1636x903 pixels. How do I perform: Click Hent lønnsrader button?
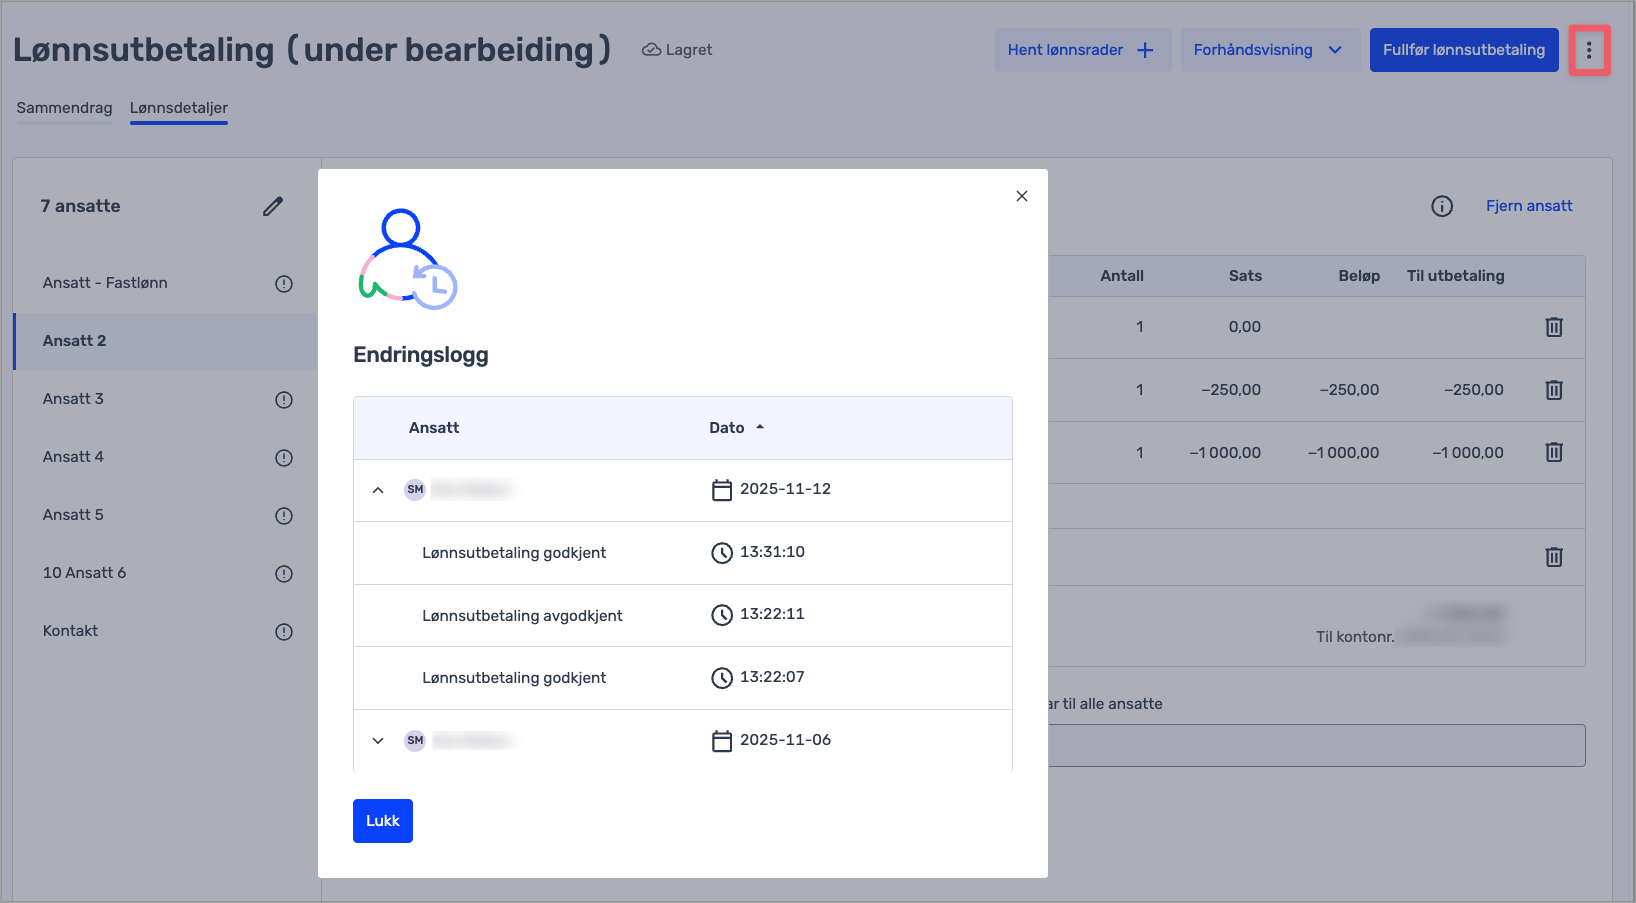[1081, 50]
